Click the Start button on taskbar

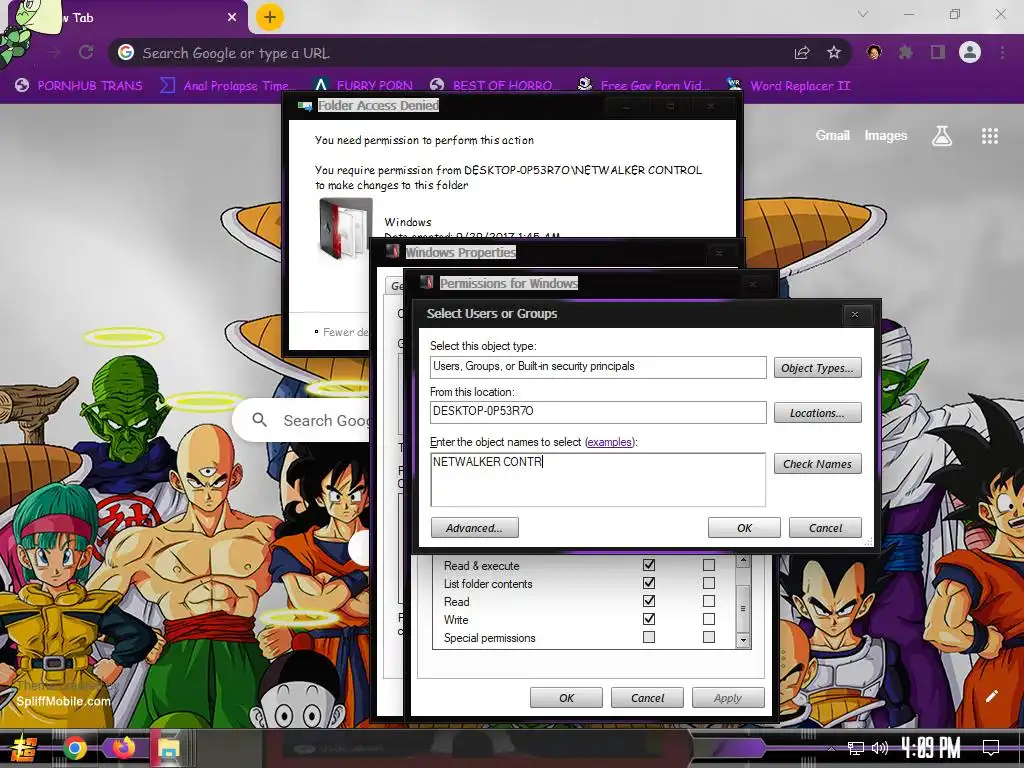tap(24, 748)
